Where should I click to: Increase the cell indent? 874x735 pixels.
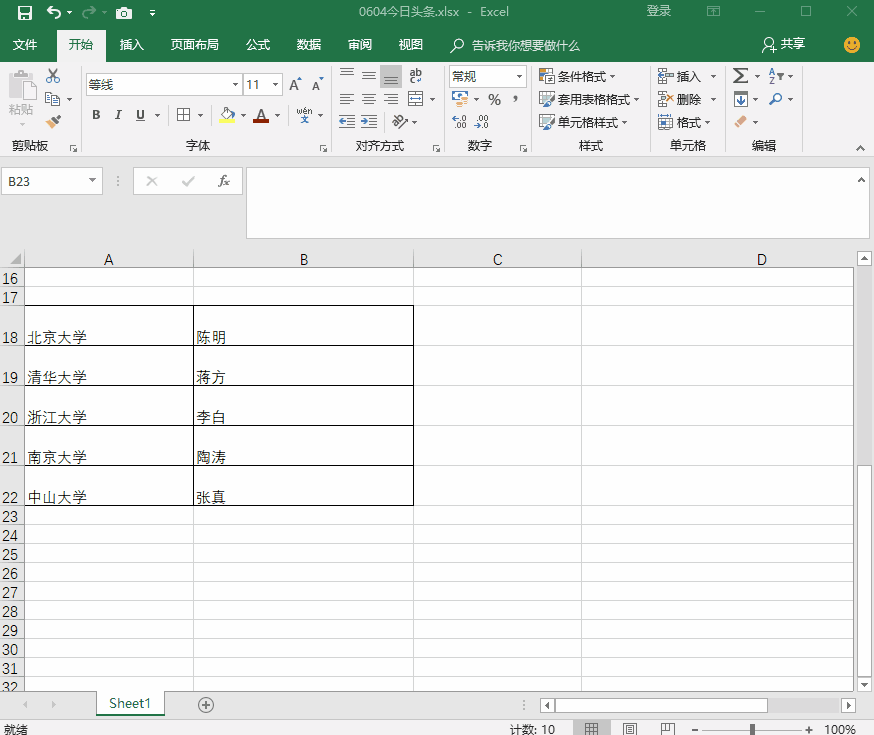coord(369,121)
